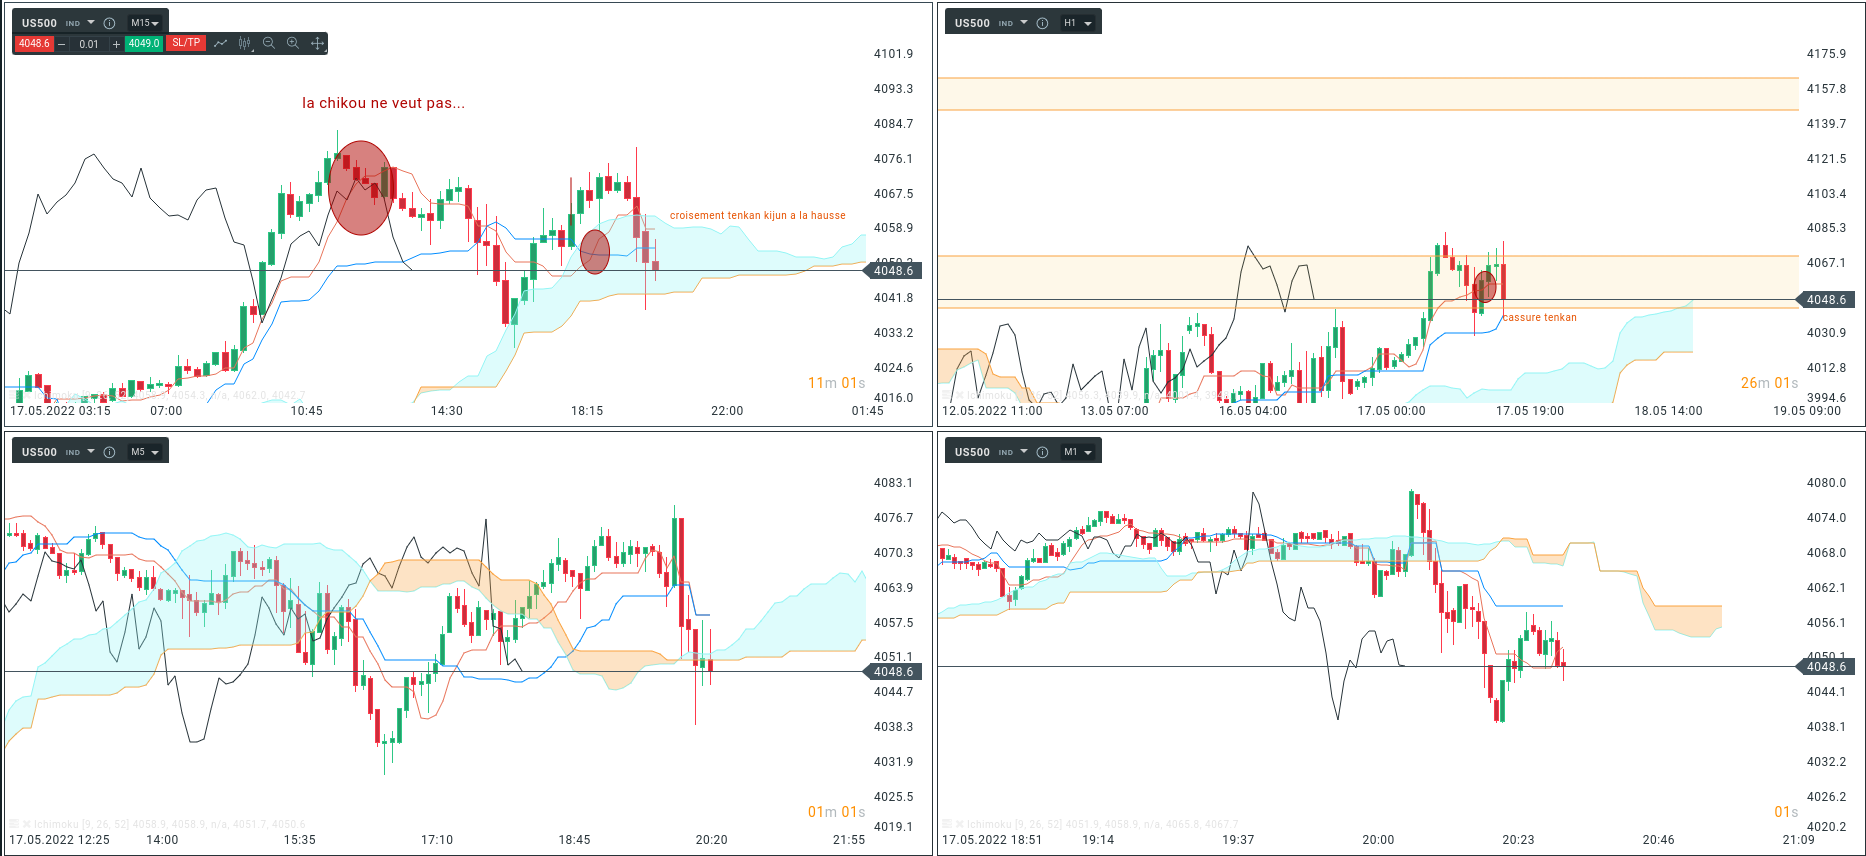Buy at green 4049.0 price button

pos(144,43)
